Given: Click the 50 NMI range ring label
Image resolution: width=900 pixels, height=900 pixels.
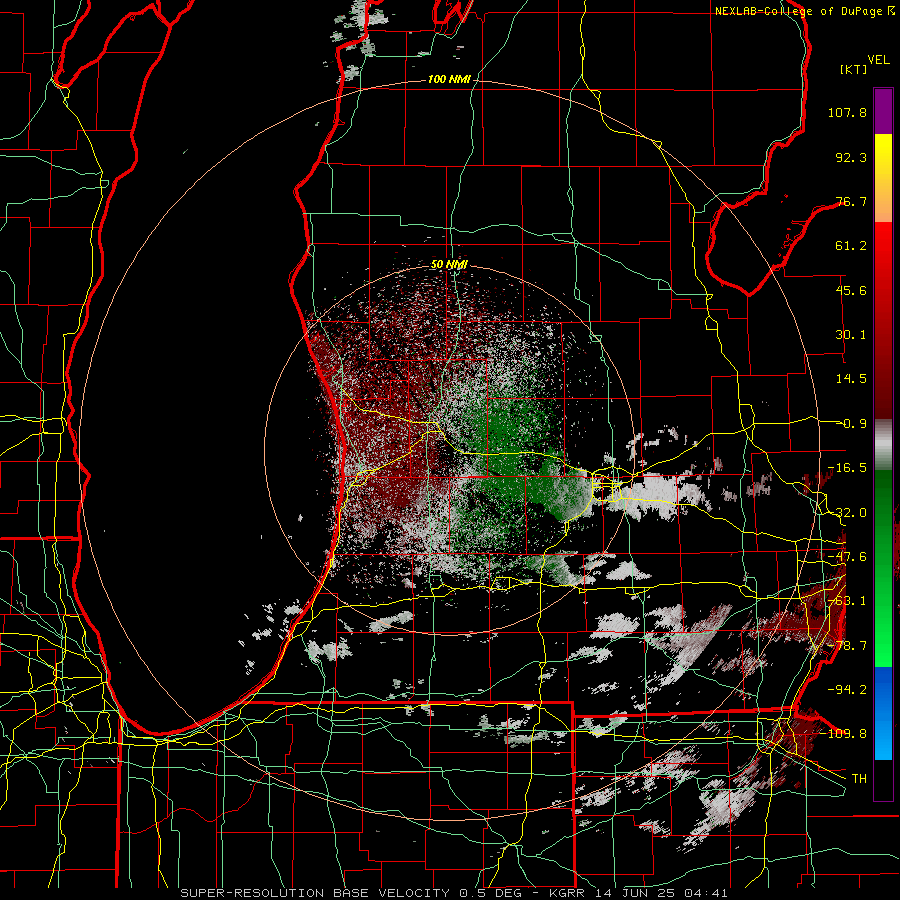Looking at the screenshot, I should pyautogui.click(x=449, y=265).
